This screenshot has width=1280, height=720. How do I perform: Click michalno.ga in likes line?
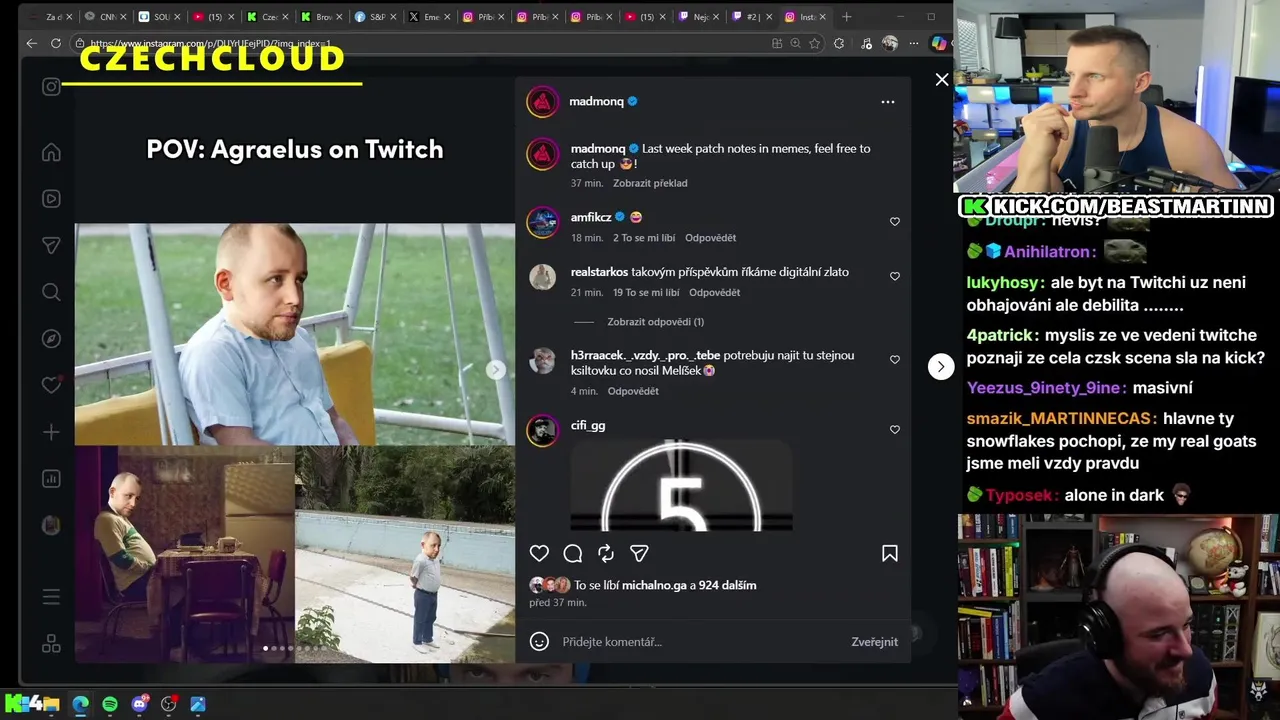[654, 585]
